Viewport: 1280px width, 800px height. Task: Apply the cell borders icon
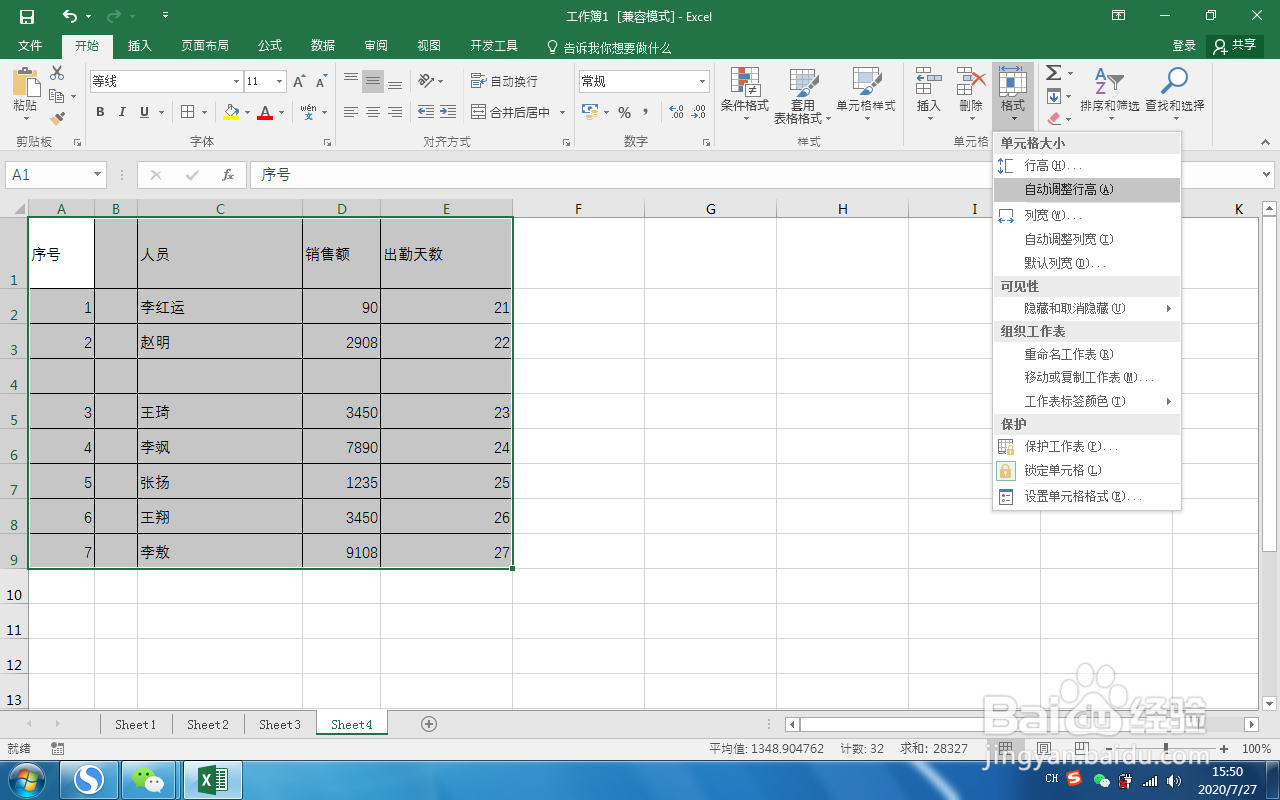[x=187, y=112]
